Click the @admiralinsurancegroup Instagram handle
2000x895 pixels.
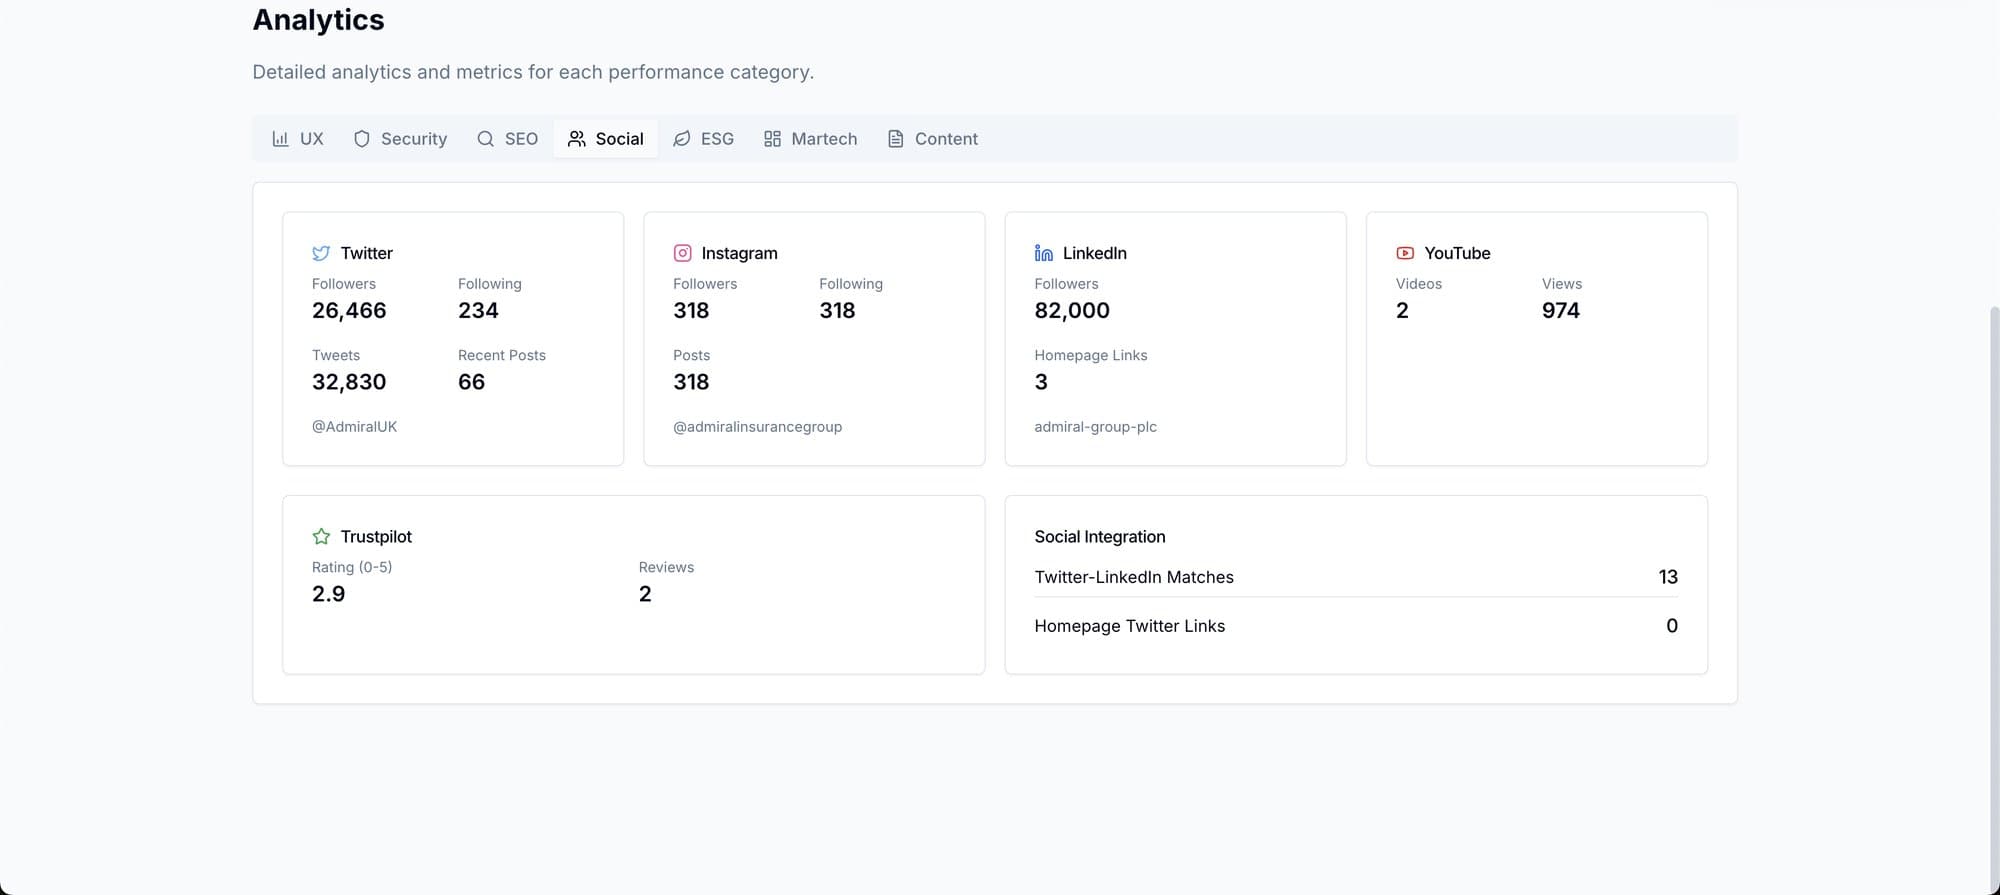tap(757, 426)
